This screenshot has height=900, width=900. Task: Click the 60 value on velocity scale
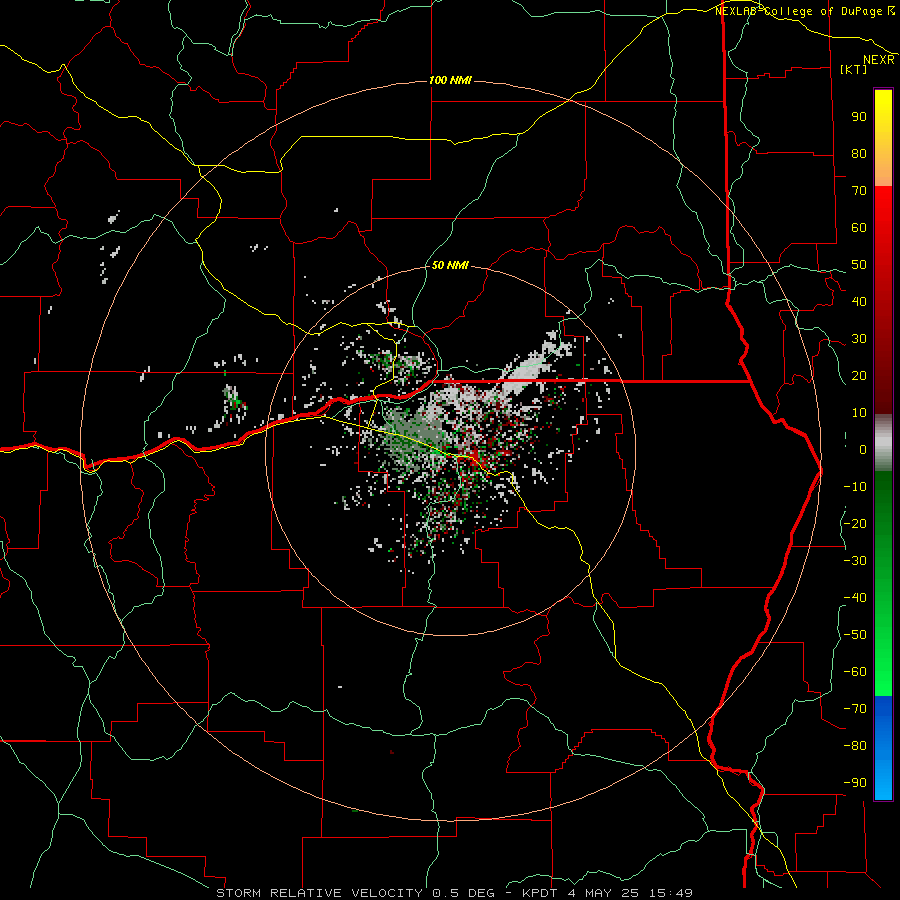859,227
